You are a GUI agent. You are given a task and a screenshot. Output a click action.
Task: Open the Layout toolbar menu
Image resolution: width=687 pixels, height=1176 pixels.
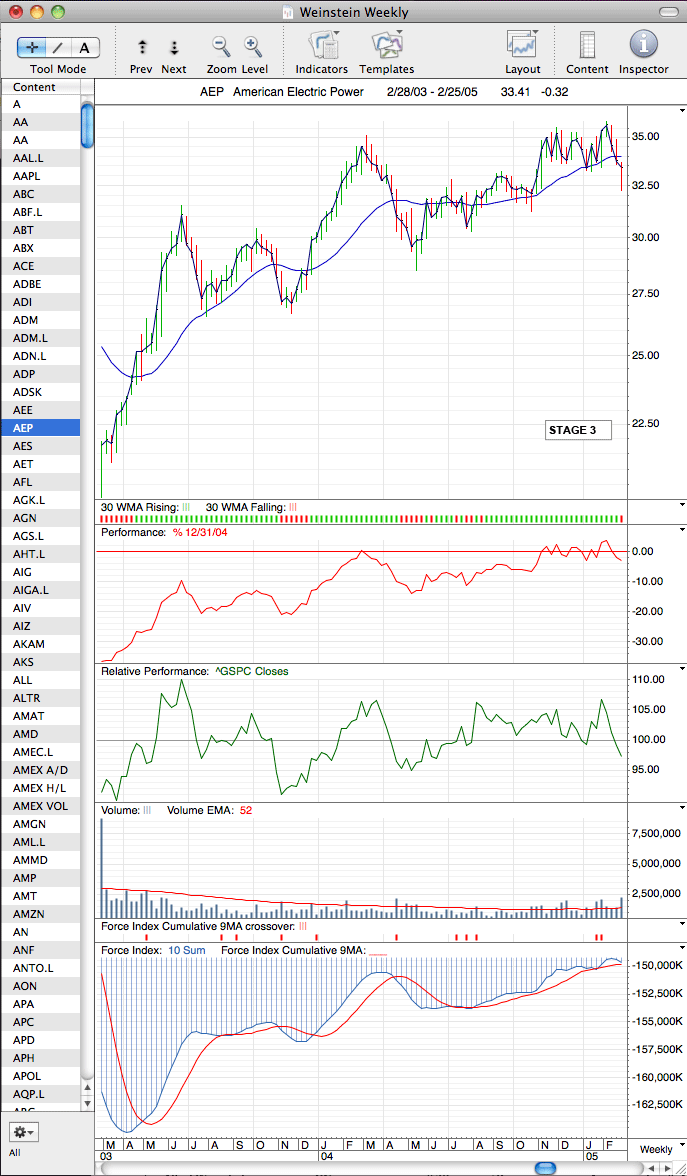click(x=523, y=46)
